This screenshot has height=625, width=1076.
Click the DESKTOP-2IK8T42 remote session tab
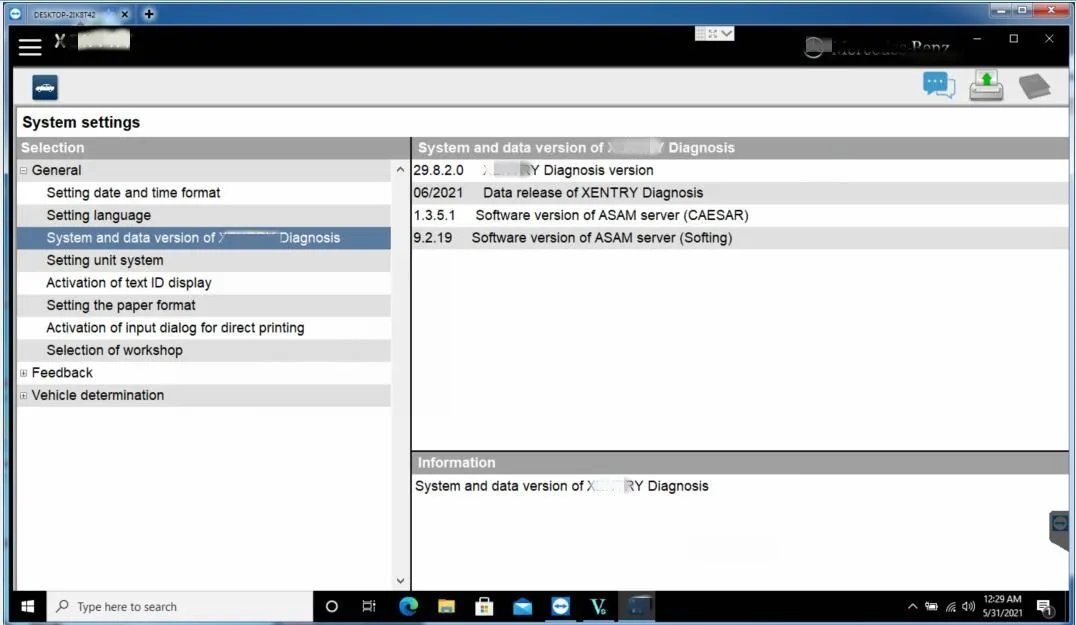[65, 14]
